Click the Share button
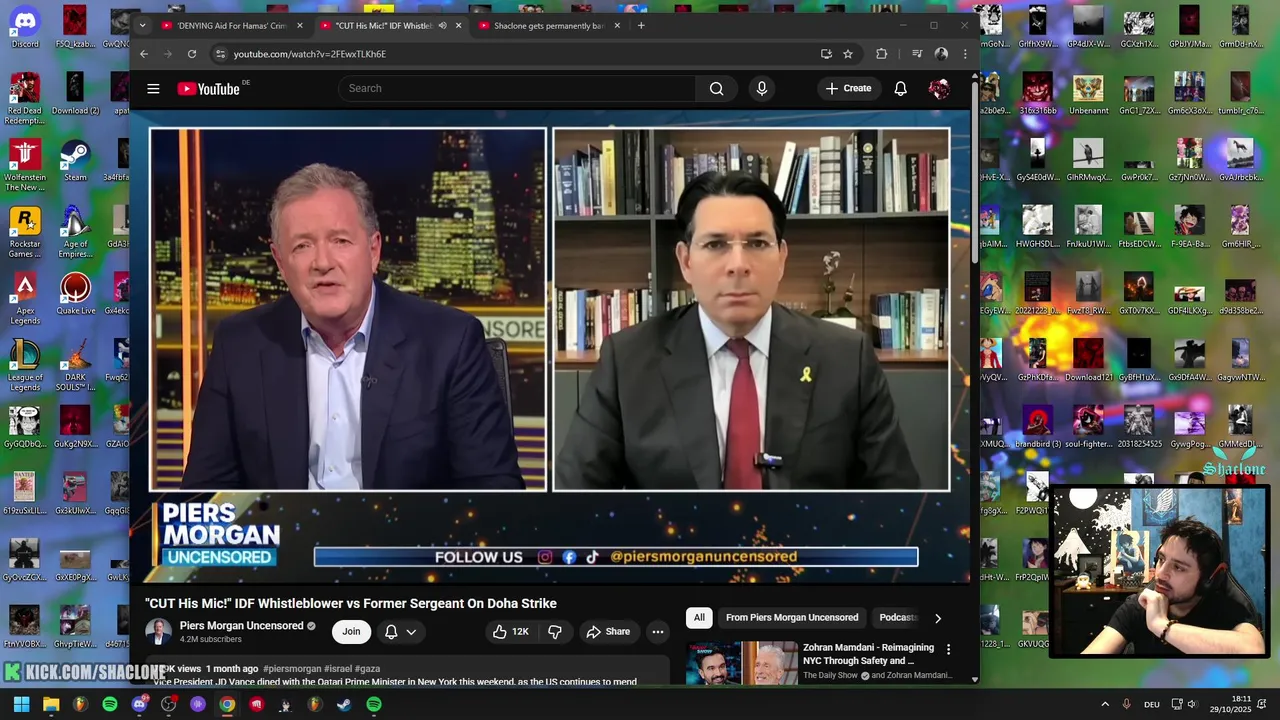Image resolution: width=1280 pixels, height=720 pixels. (608, 632)
